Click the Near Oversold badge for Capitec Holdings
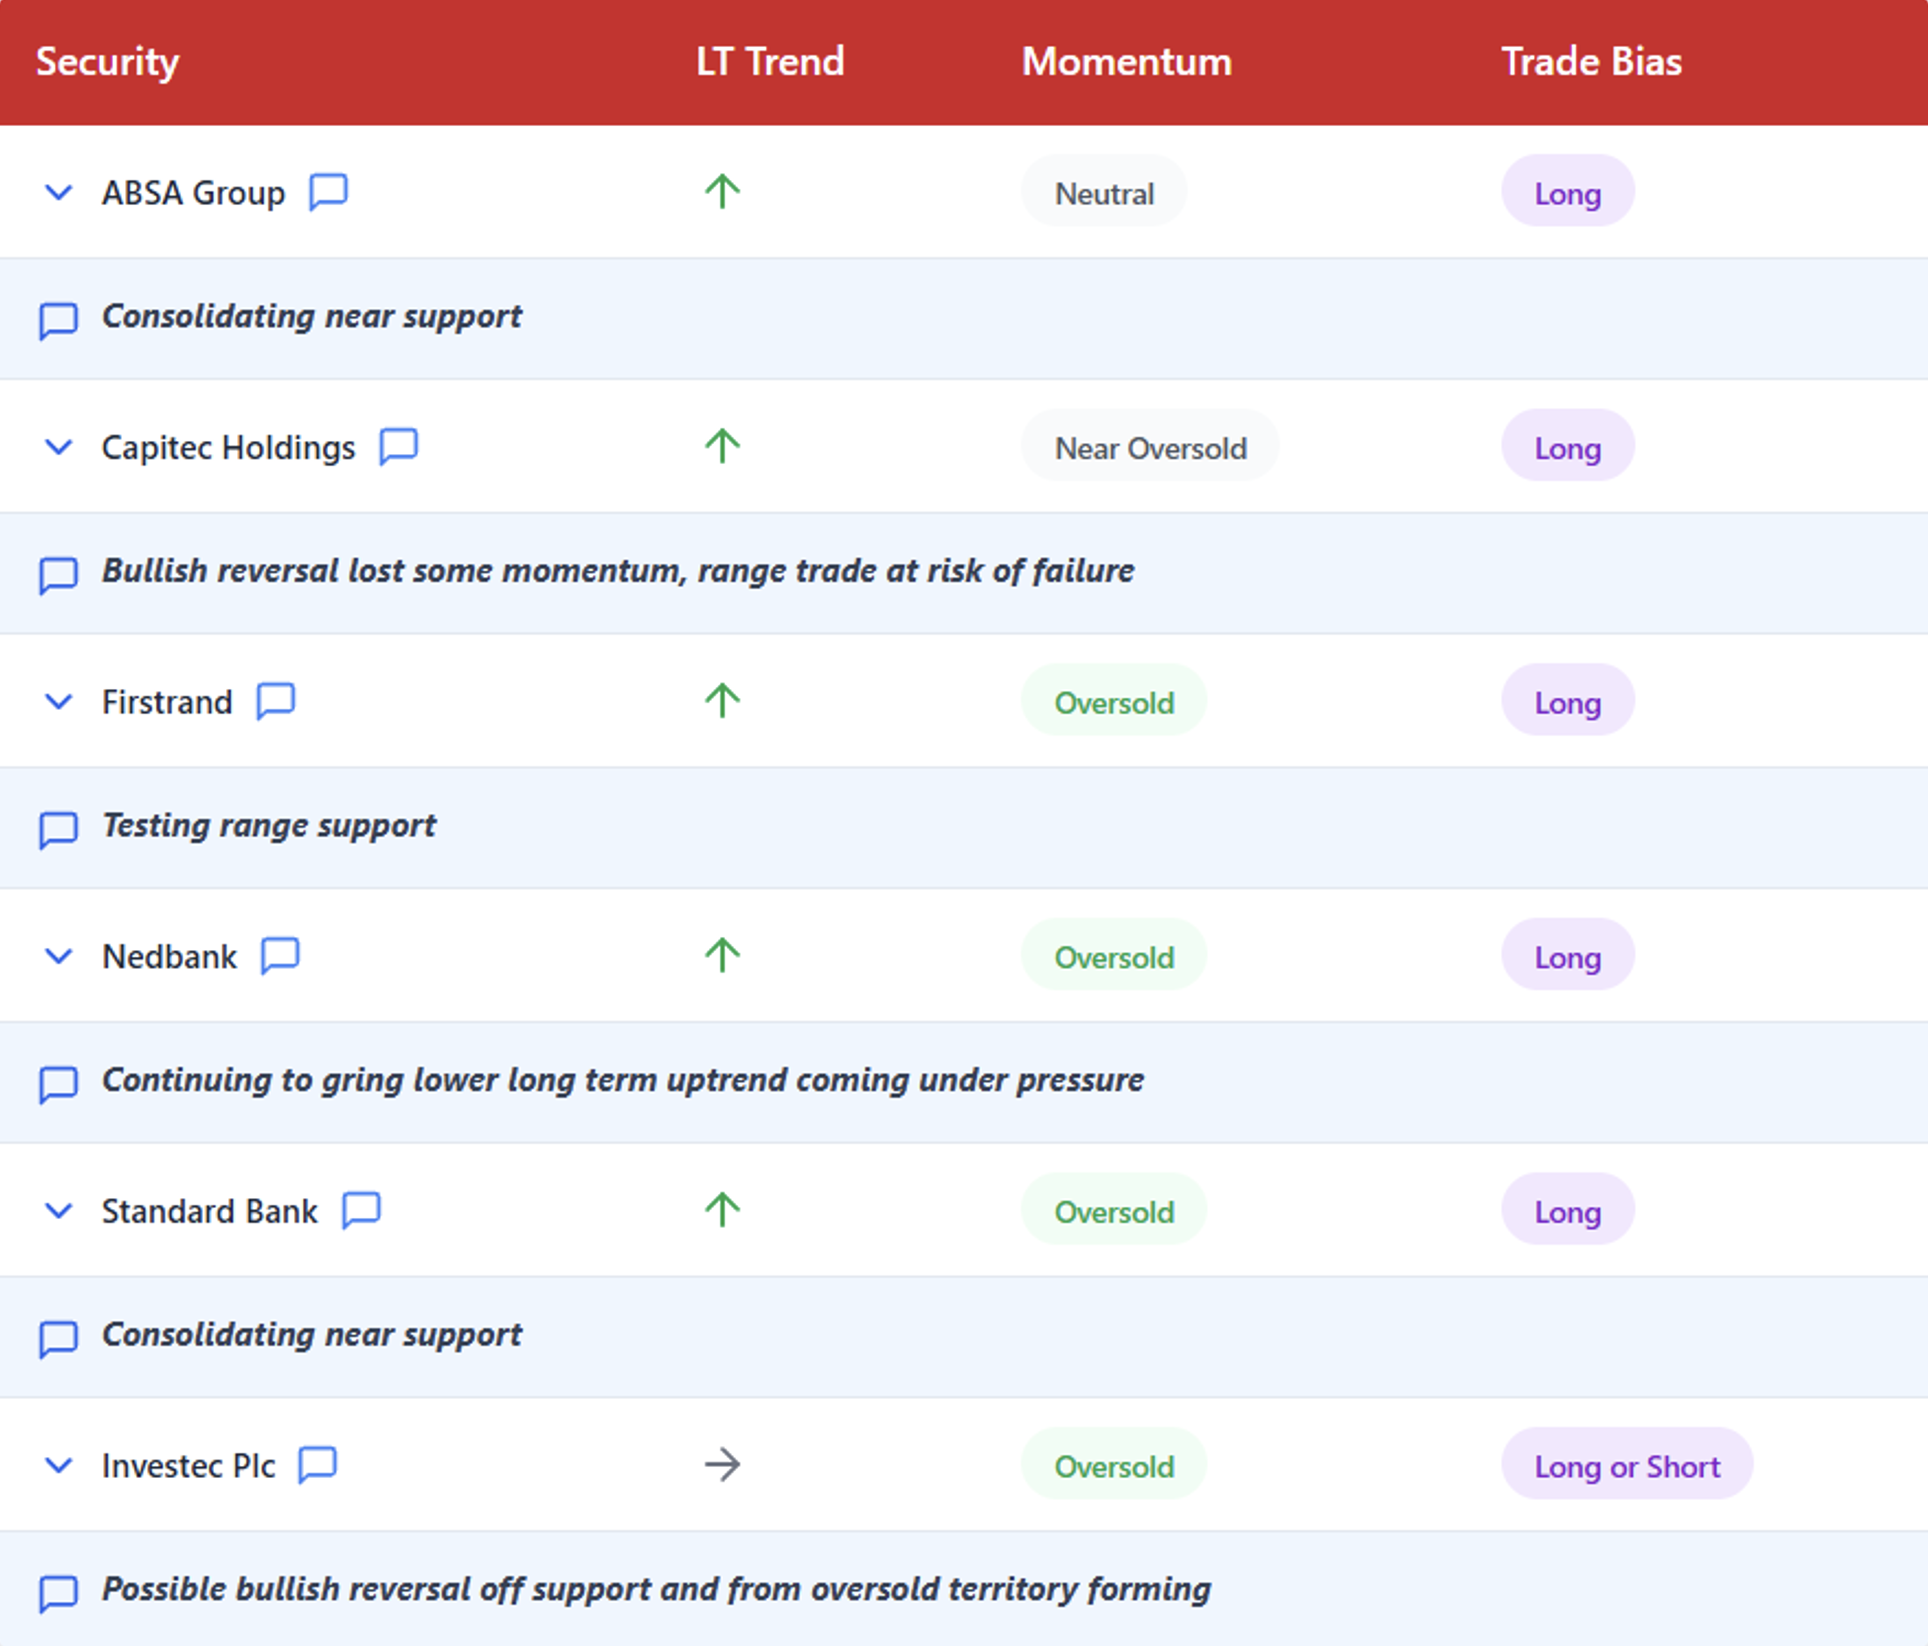Image resolution: width=1928 pixels, height=1646 pixels. (x=1150, y=446)
